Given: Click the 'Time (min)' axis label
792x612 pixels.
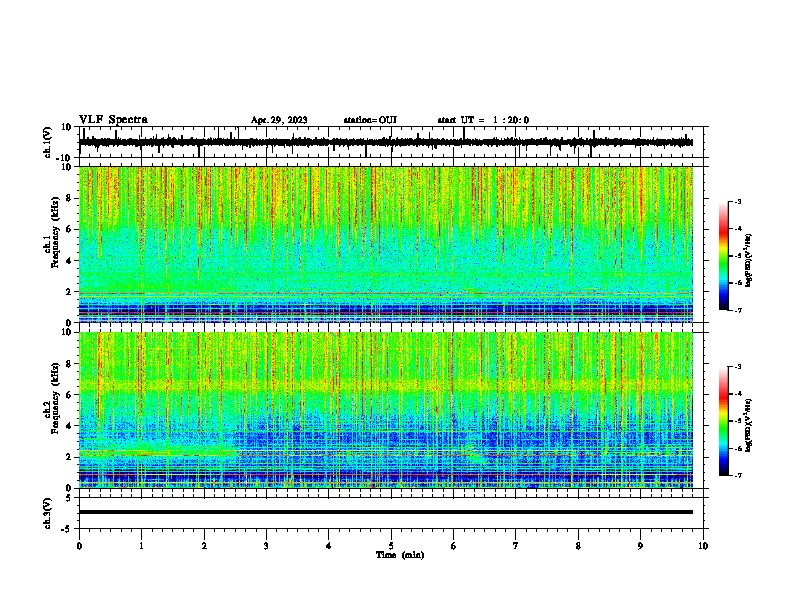Looking at the screenshot, I should tap(400, 555).
